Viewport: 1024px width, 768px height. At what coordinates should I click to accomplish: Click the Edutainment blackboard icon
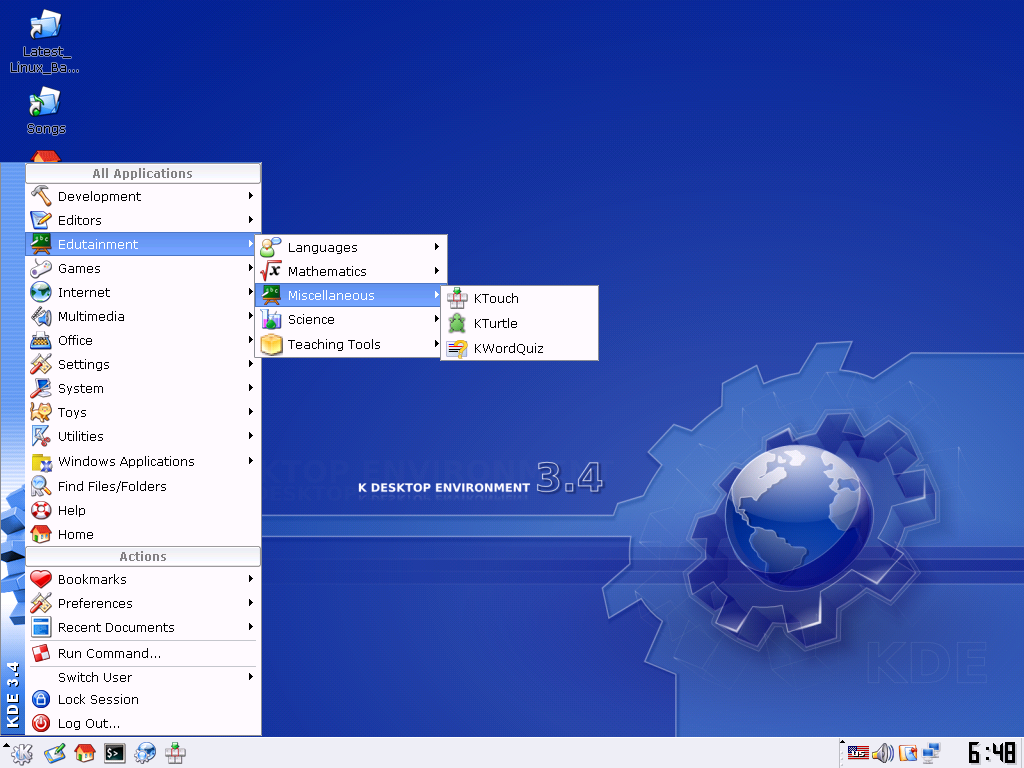click(41, 244)
